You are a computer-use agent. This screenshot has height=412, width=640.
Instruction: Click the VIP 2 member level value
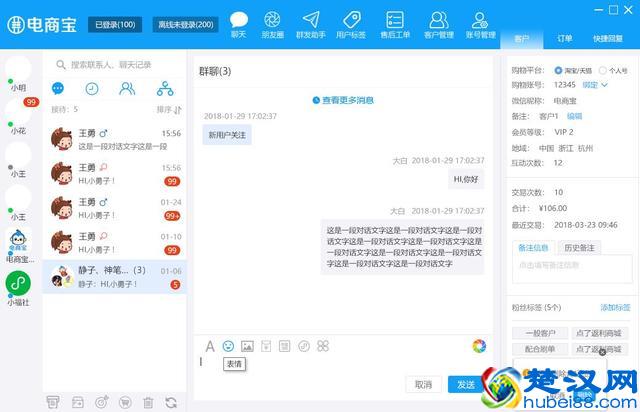coord(564,132)
